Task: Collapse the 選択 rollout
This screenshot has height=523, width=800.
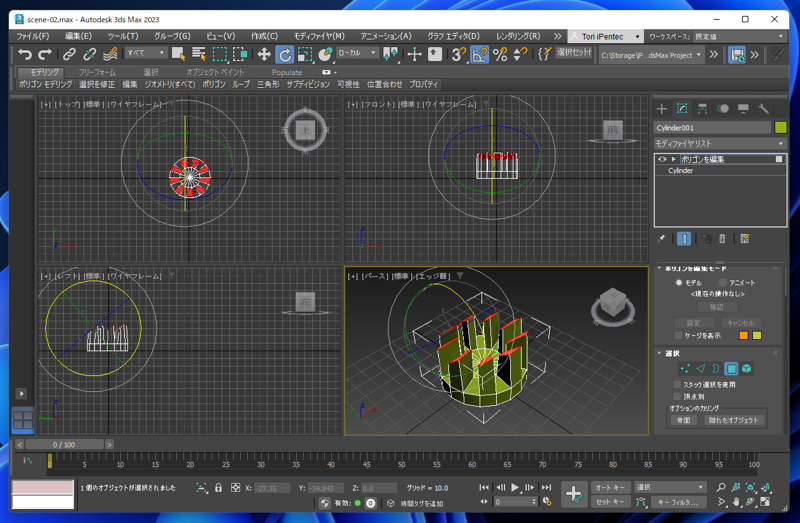Action: tap(659, 353)
